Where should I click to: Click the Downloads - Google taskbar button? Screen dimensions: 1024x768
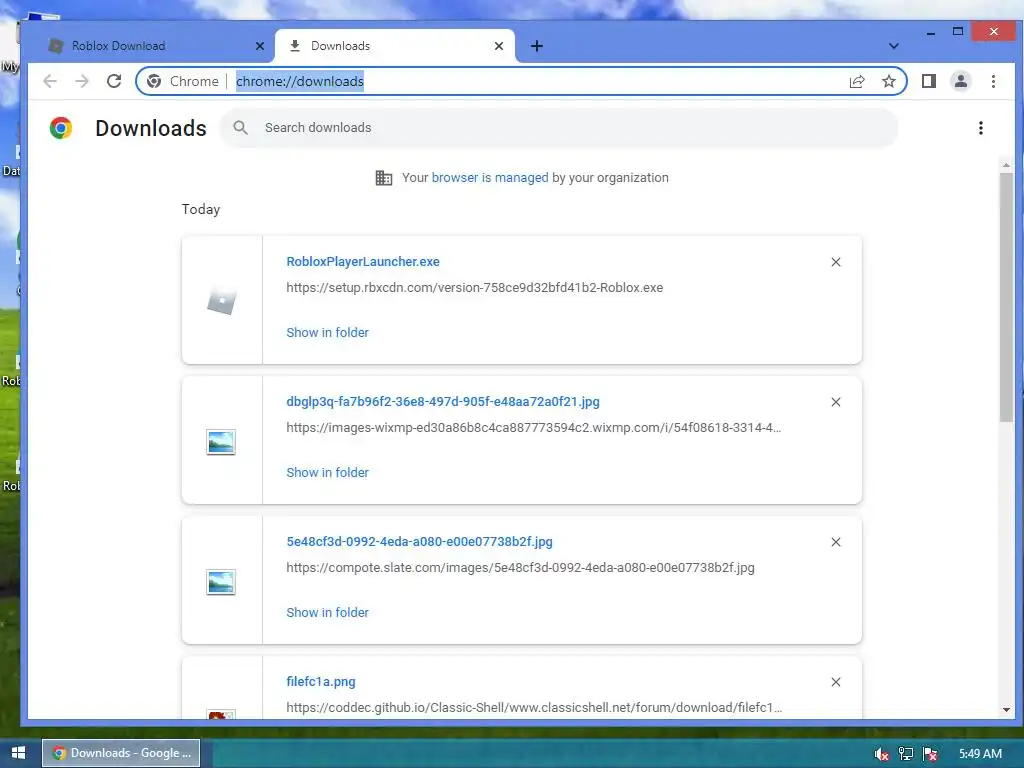tap(121, 753)
